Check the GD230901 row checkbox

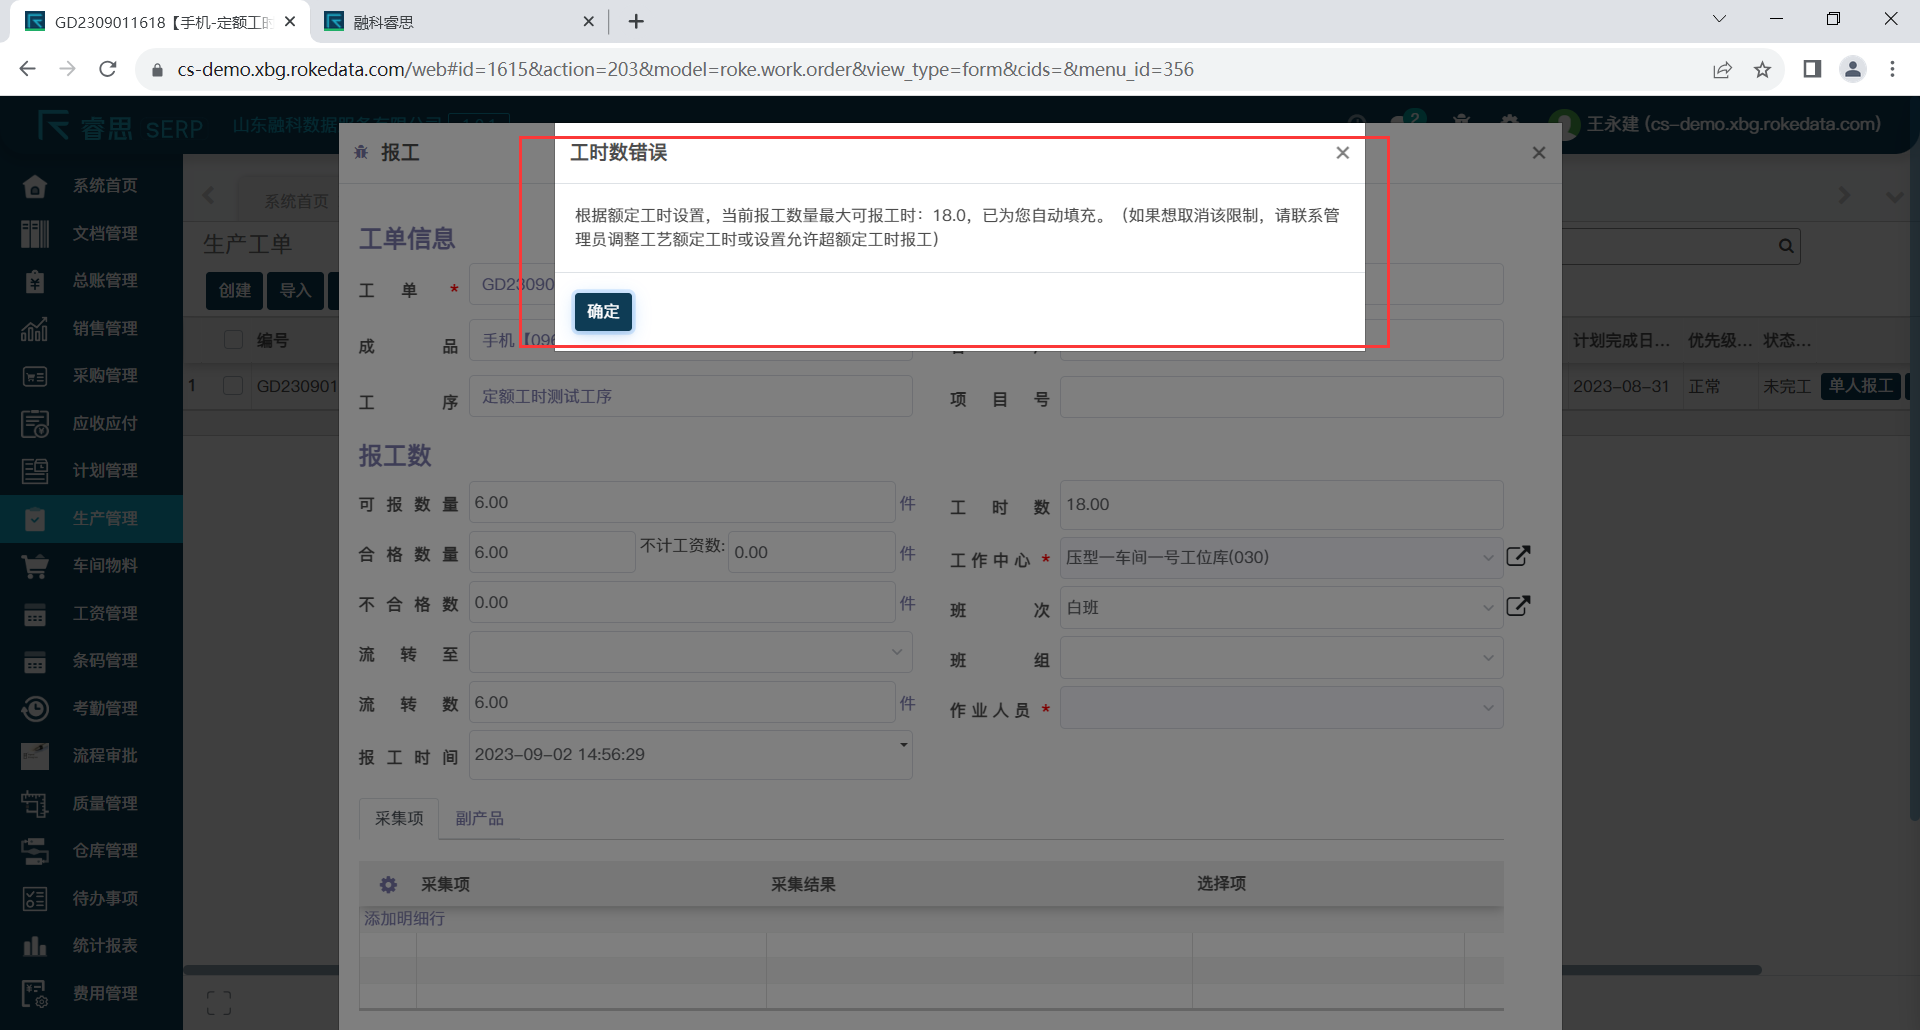[x=234, y=386]
